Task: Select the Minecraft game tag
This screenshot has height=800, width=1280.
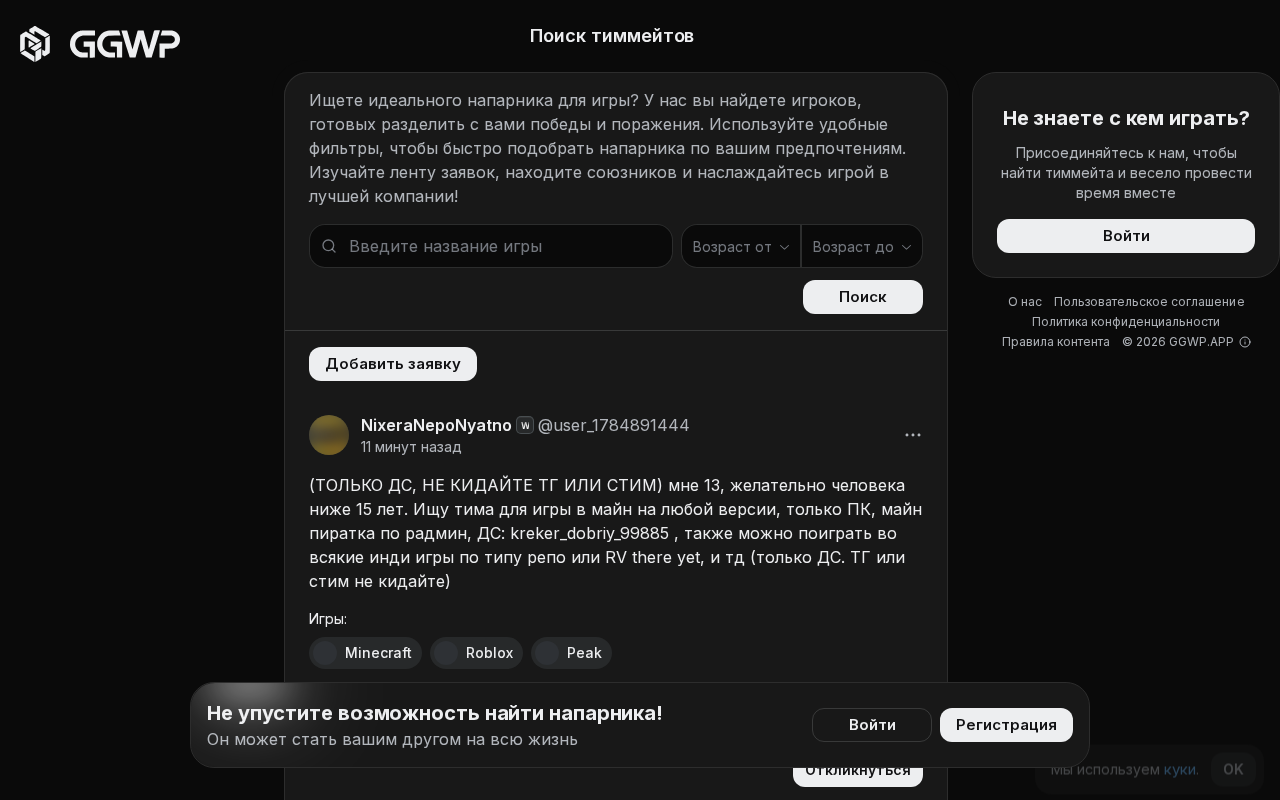Action: click(365, 653)
